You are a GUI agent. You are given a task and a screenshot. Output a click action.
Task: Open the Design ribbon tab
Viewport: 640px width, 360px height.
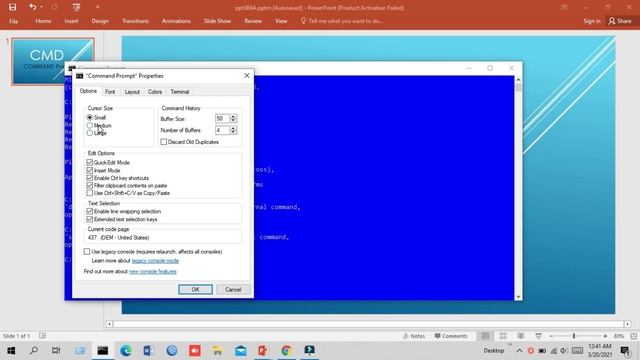(x=100, y=21)
